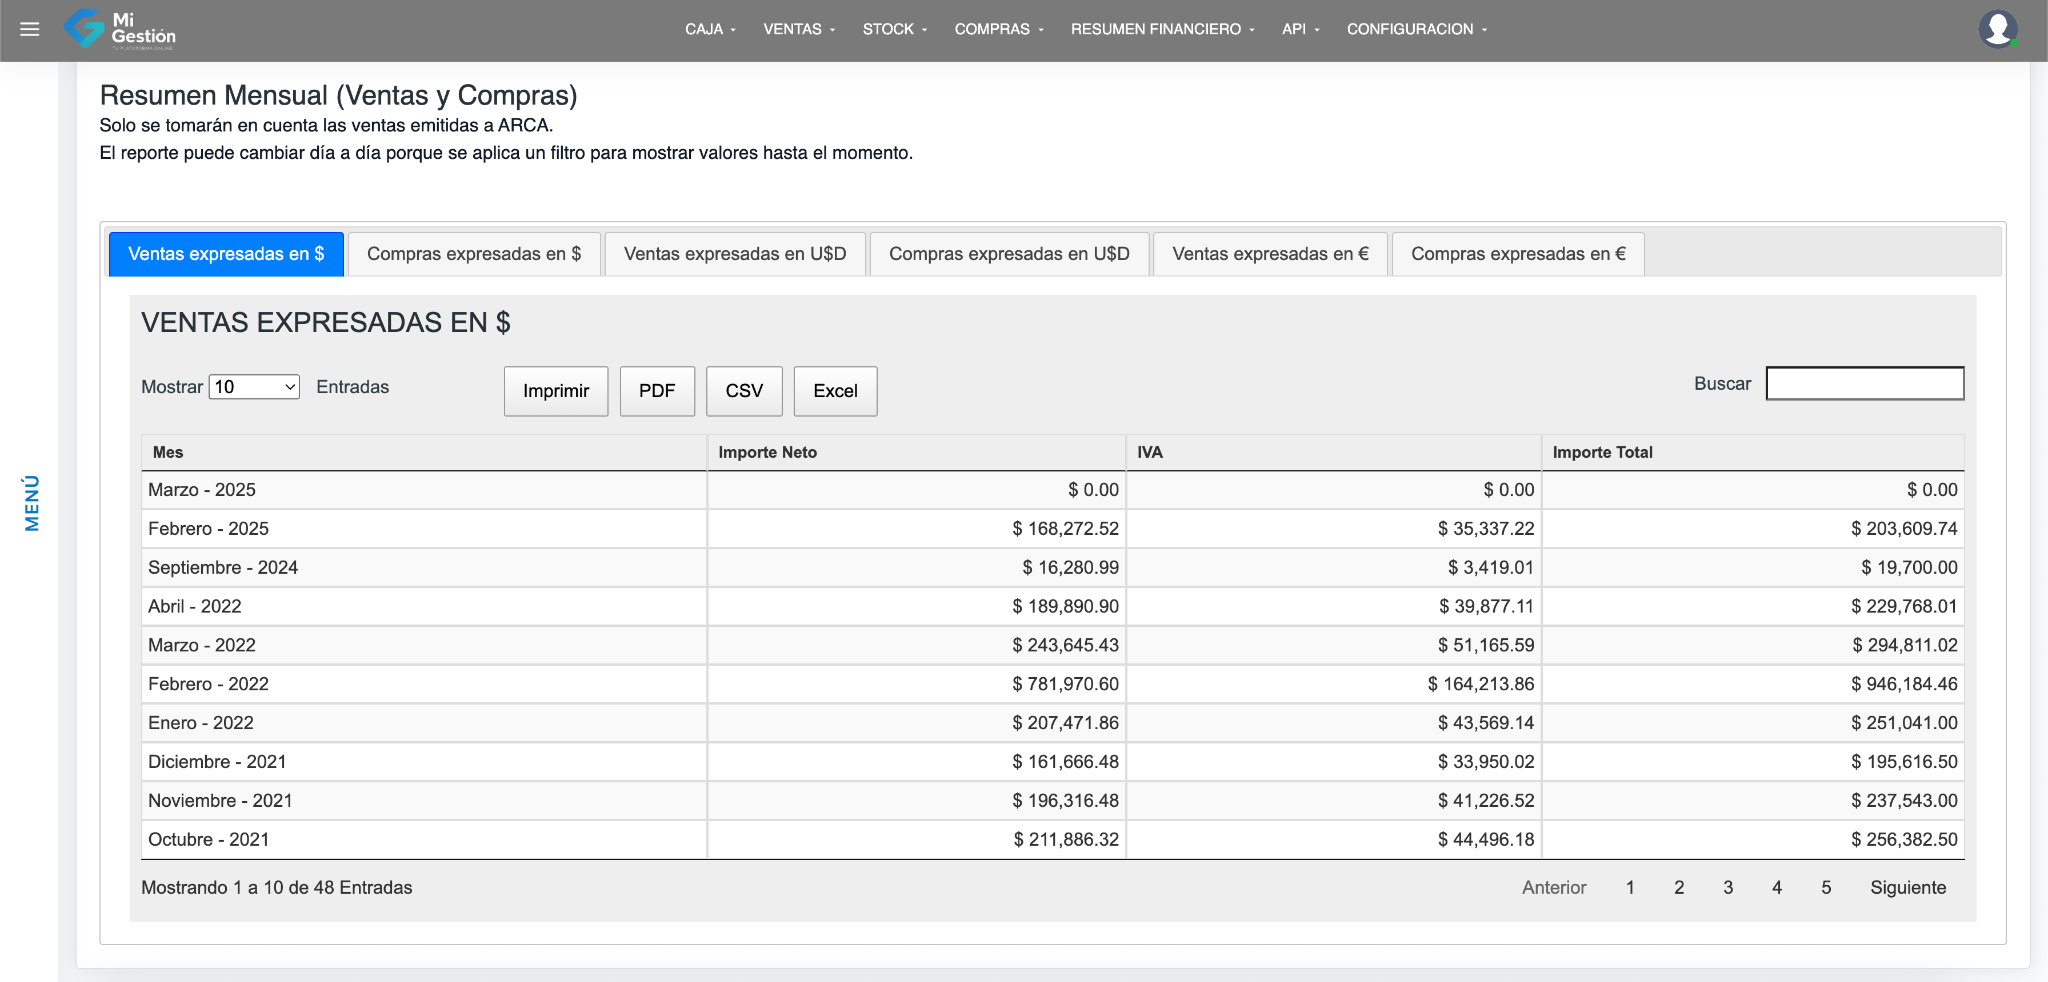Go to the Siguiente page

1907,888
